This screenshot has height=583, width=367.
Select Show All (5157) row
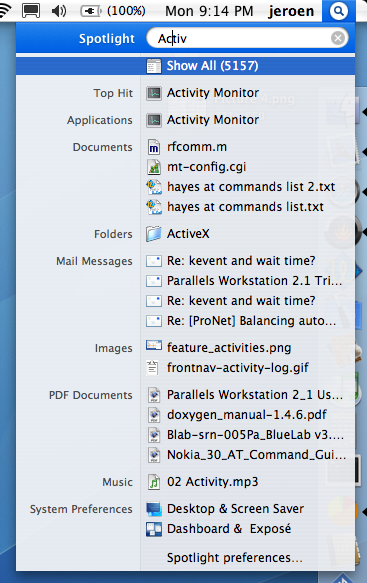(x=185, y=66)
